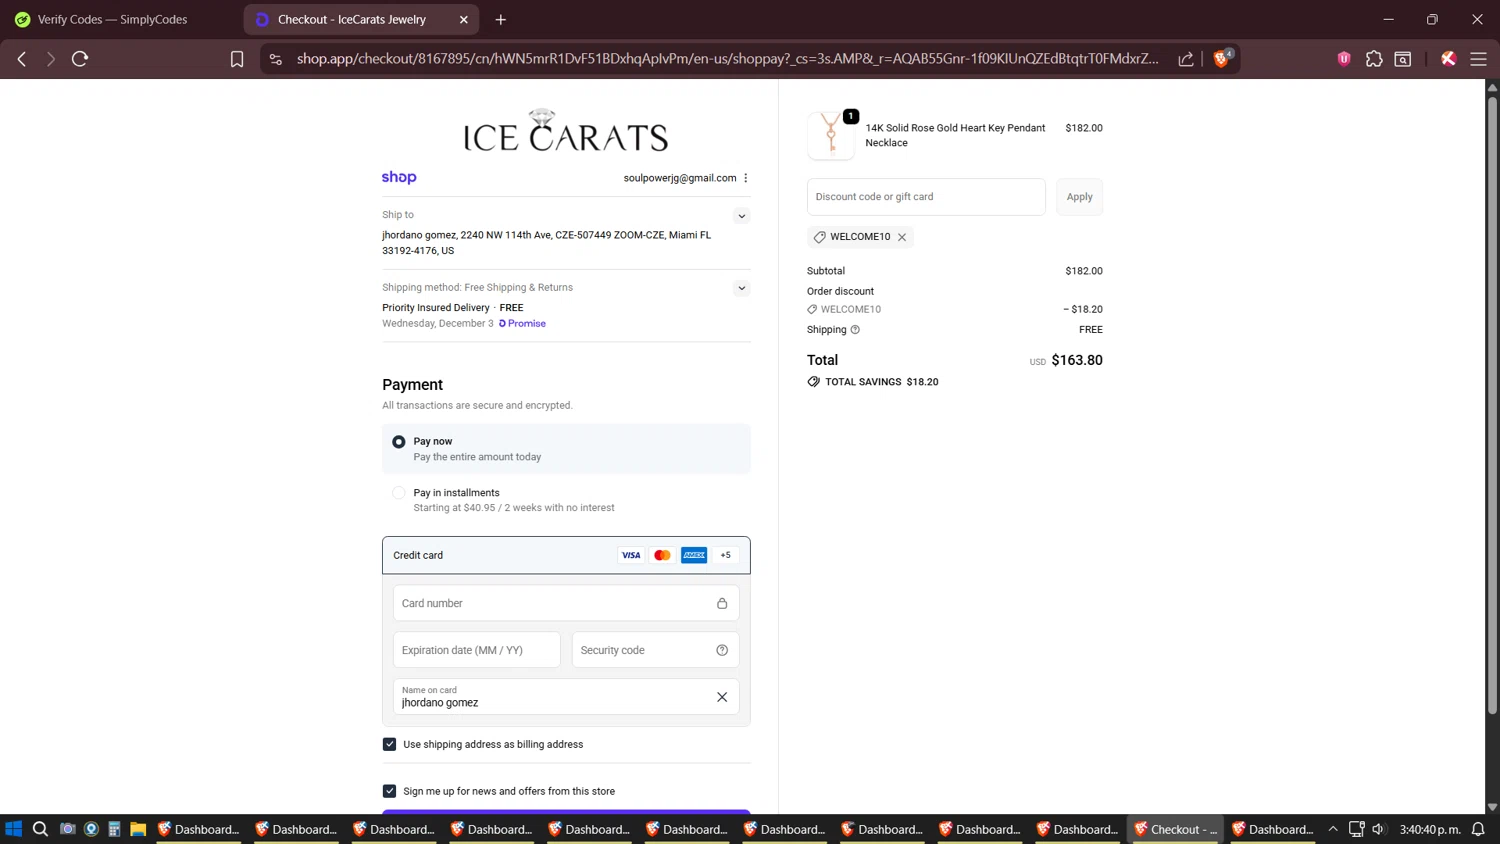This screenshot has width=1500, height=844.
Task: Click the Credit card payment method header
Action: tap(566, 555)
